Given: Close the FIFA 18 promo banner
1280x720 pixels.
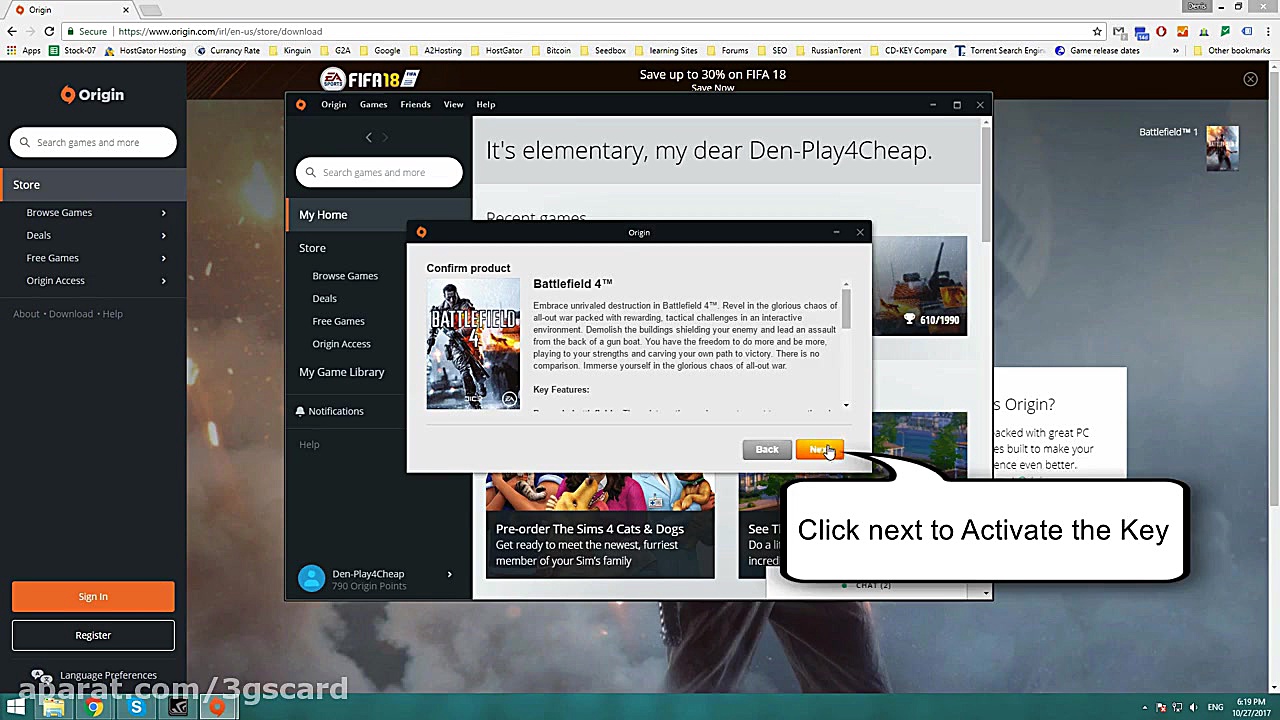Looking at the screenshot, I should point(1250,79).
